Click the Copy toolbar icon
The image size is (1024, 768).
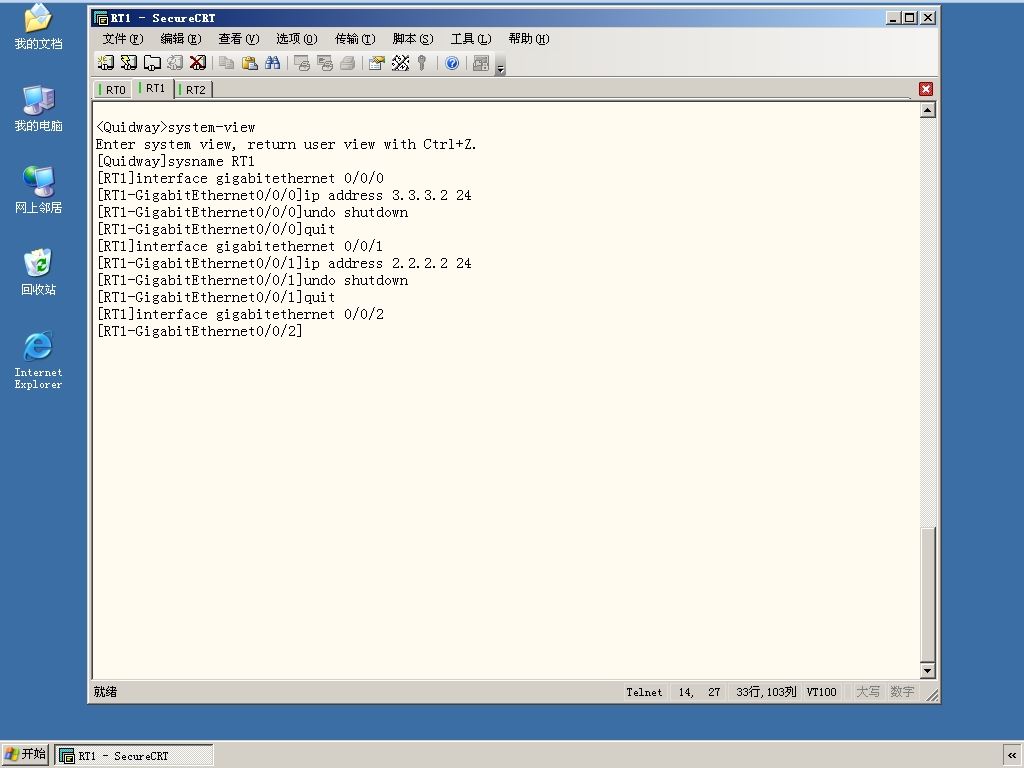[227, 63]
